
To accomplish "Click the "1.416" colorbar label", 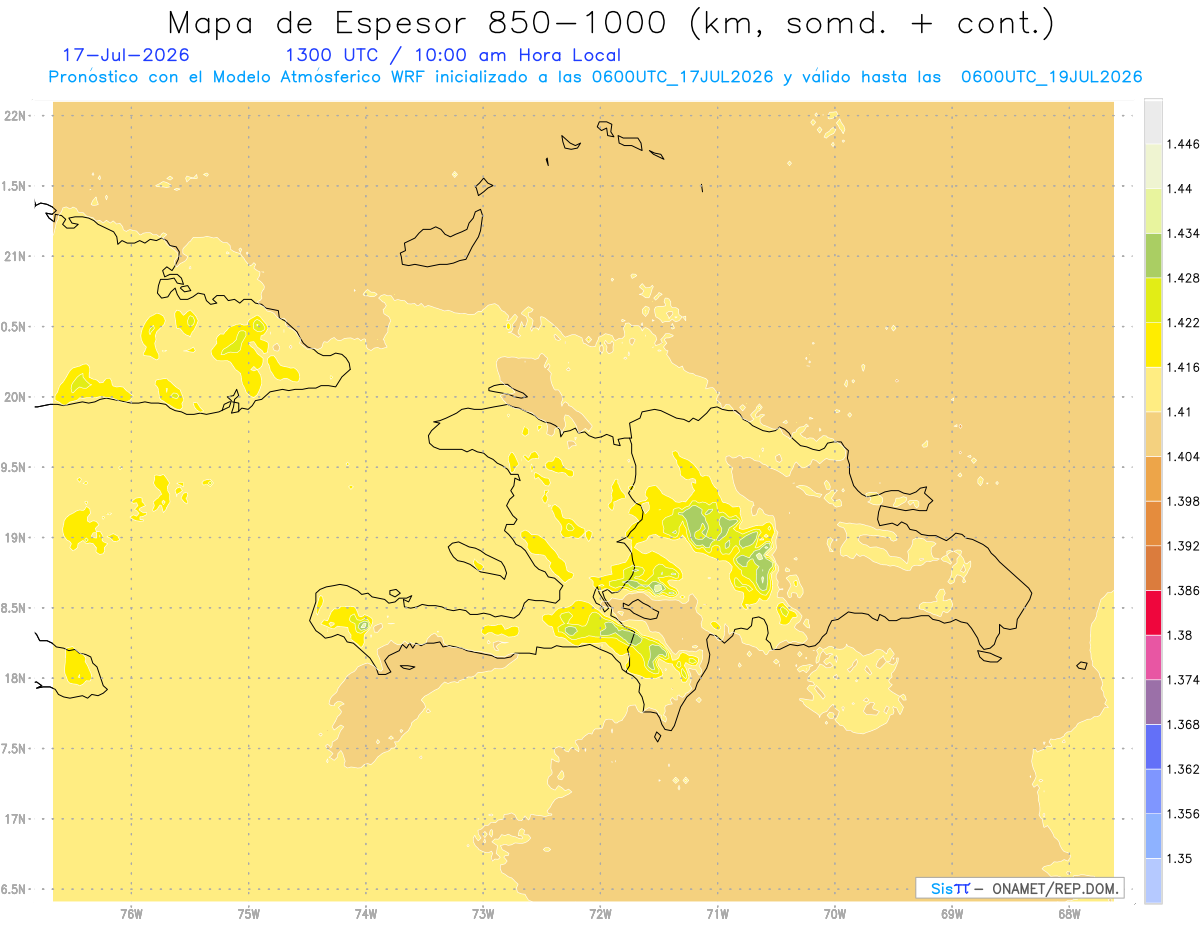I will pyautogui.click(x=1183, y=367).
